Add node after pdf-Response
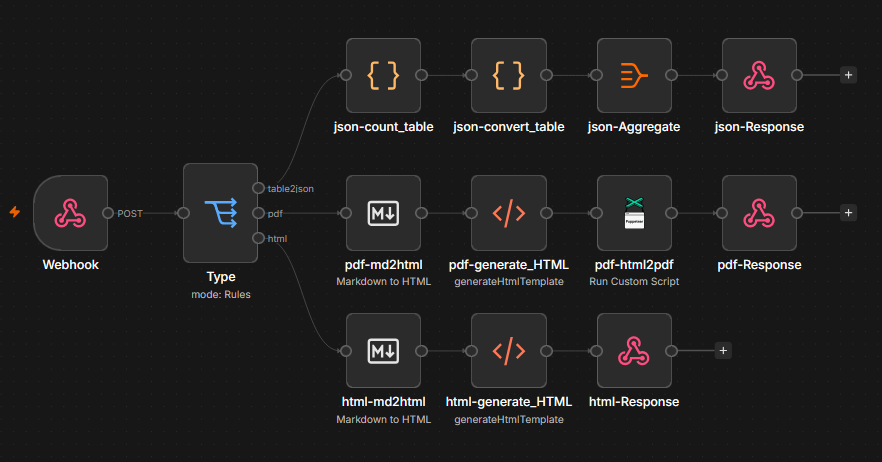 [848, 213]
